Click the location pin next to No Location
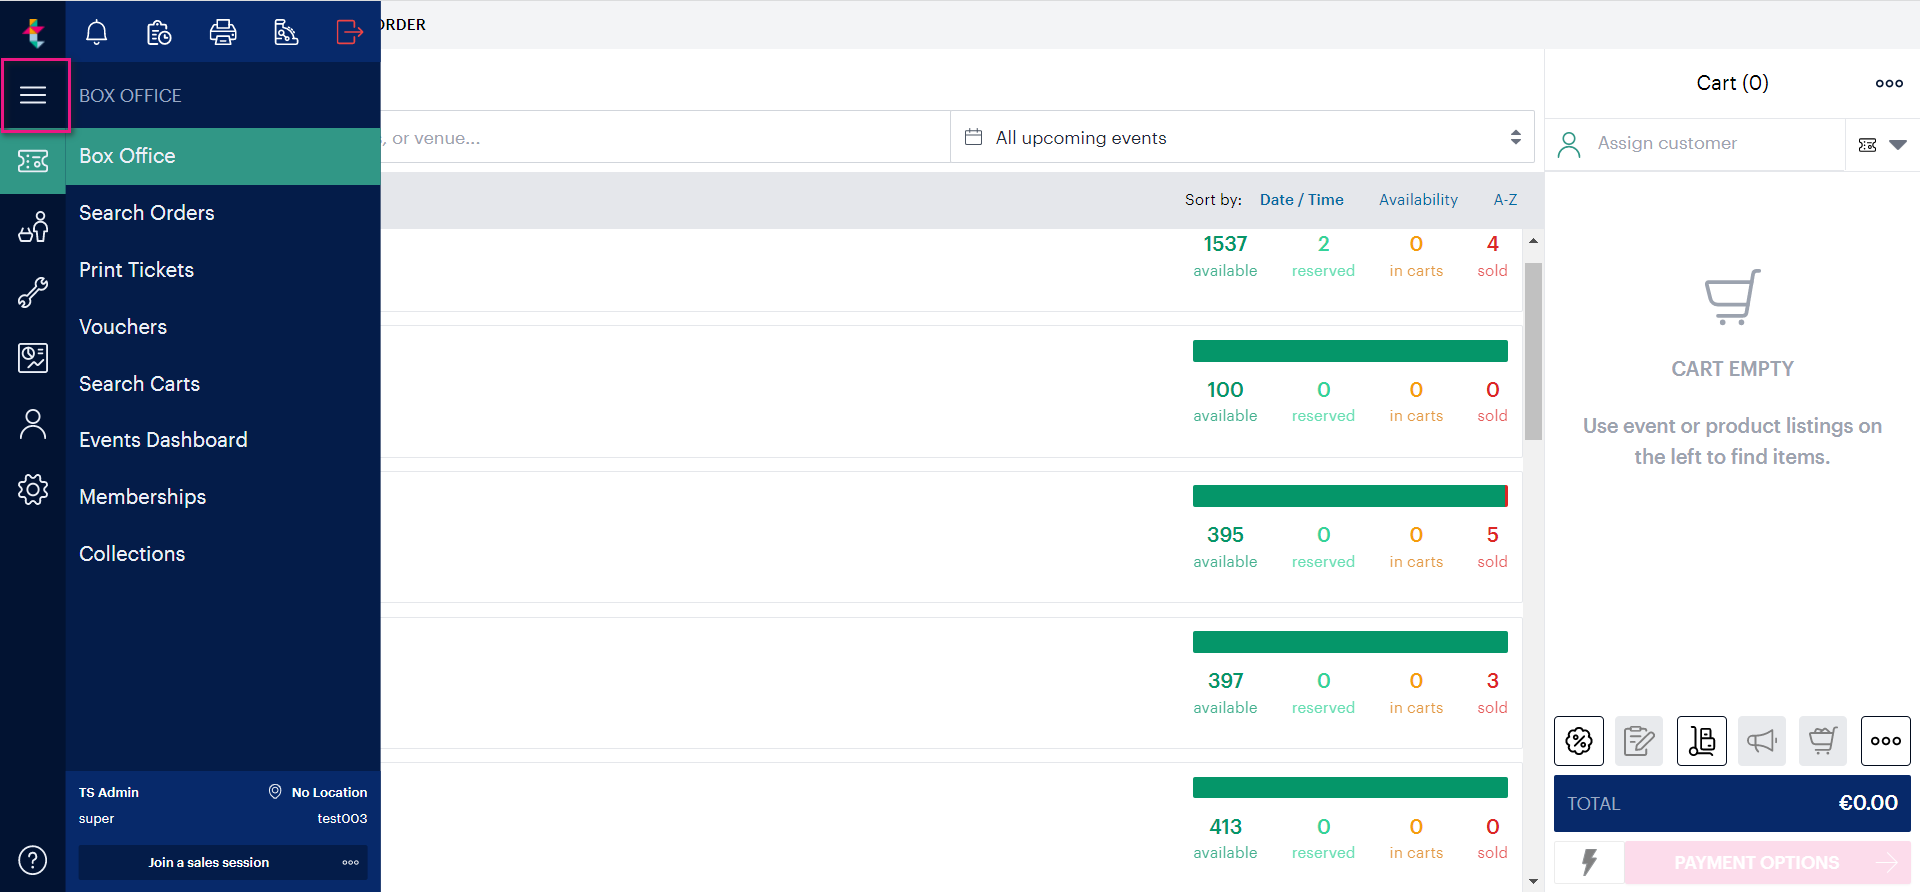Image resolution: width=1920 pixels, height=892 pixels. pos(275,792)
